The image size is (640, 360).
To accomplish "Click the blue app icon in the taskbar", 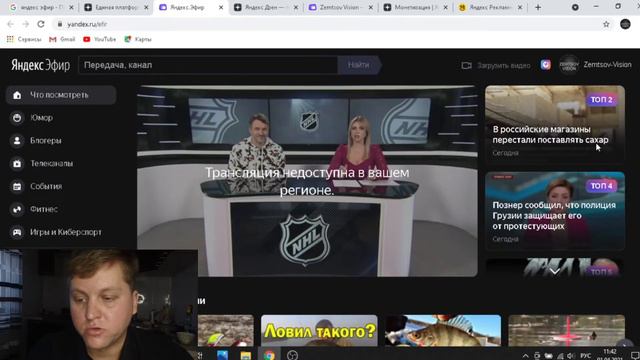I will (x=222, y=355).
